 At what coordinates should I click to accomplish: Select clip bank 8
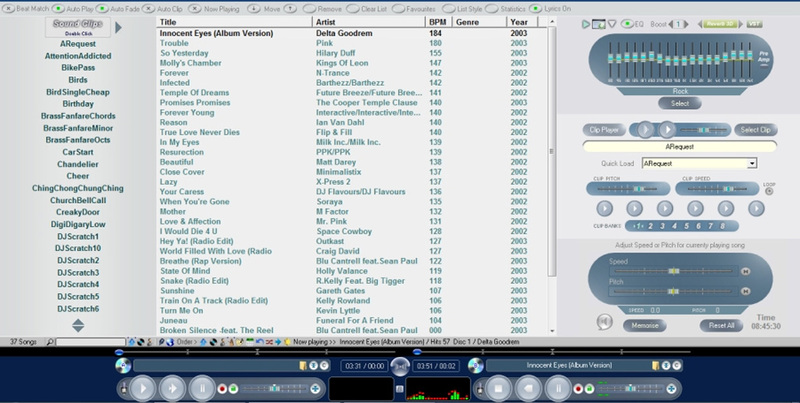[x=722, y=226]
